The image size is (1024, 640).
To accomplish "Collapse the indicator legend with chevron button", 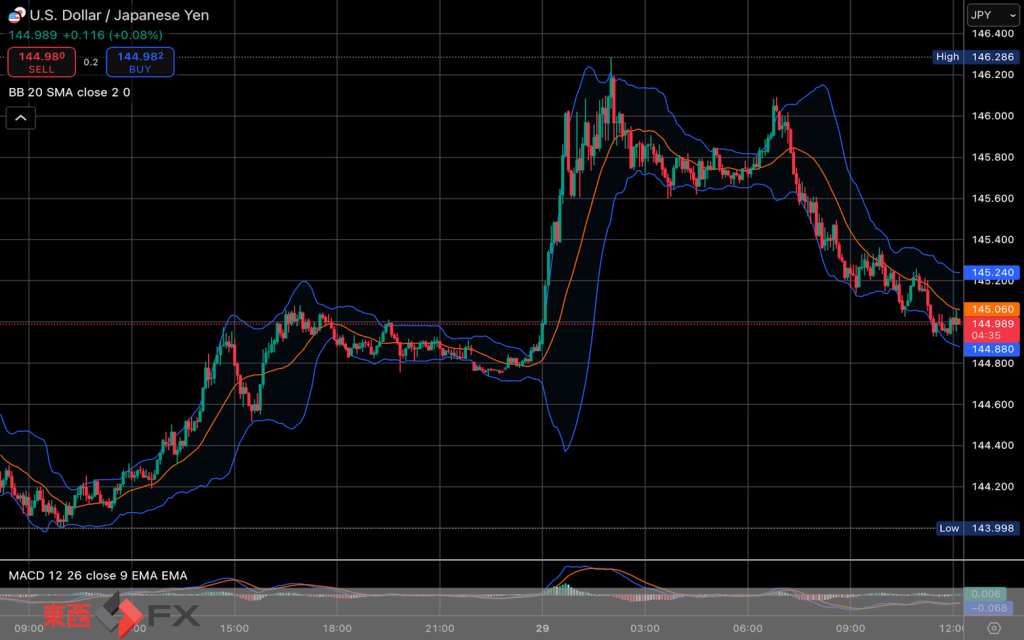I will [x=21, y=118].
